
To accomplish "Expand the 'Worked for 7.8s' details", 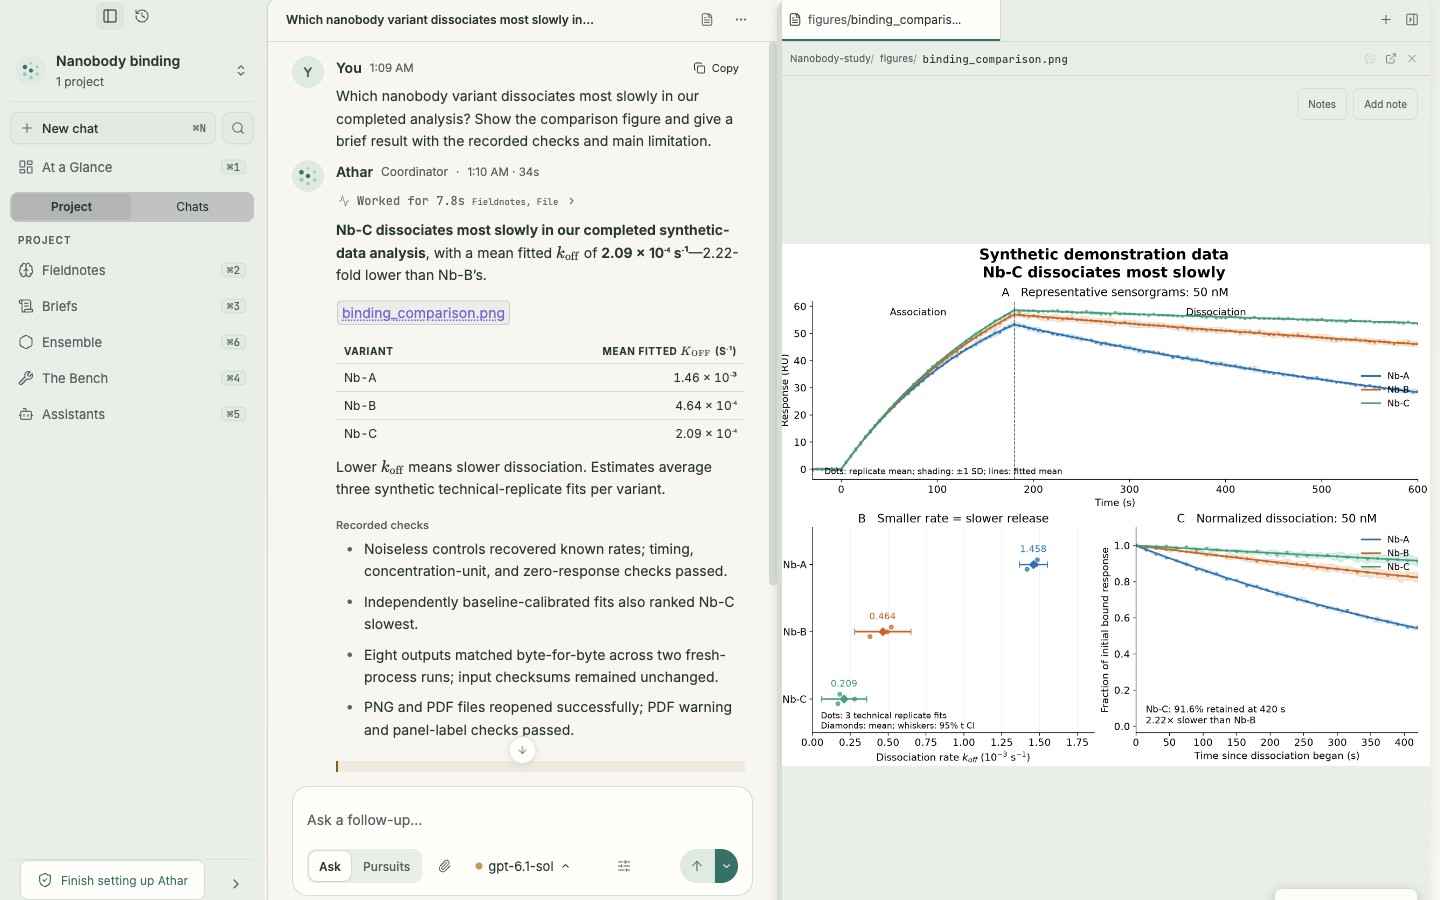I will click(457, 201).
